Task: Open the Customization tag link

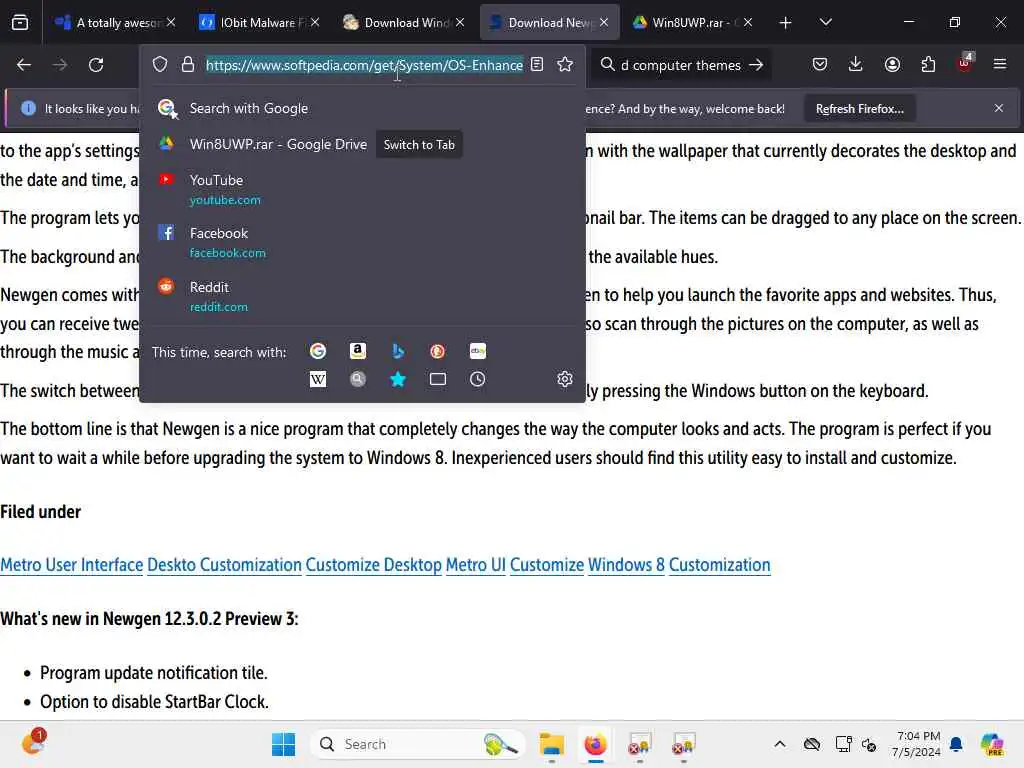Action: (720, 565)
